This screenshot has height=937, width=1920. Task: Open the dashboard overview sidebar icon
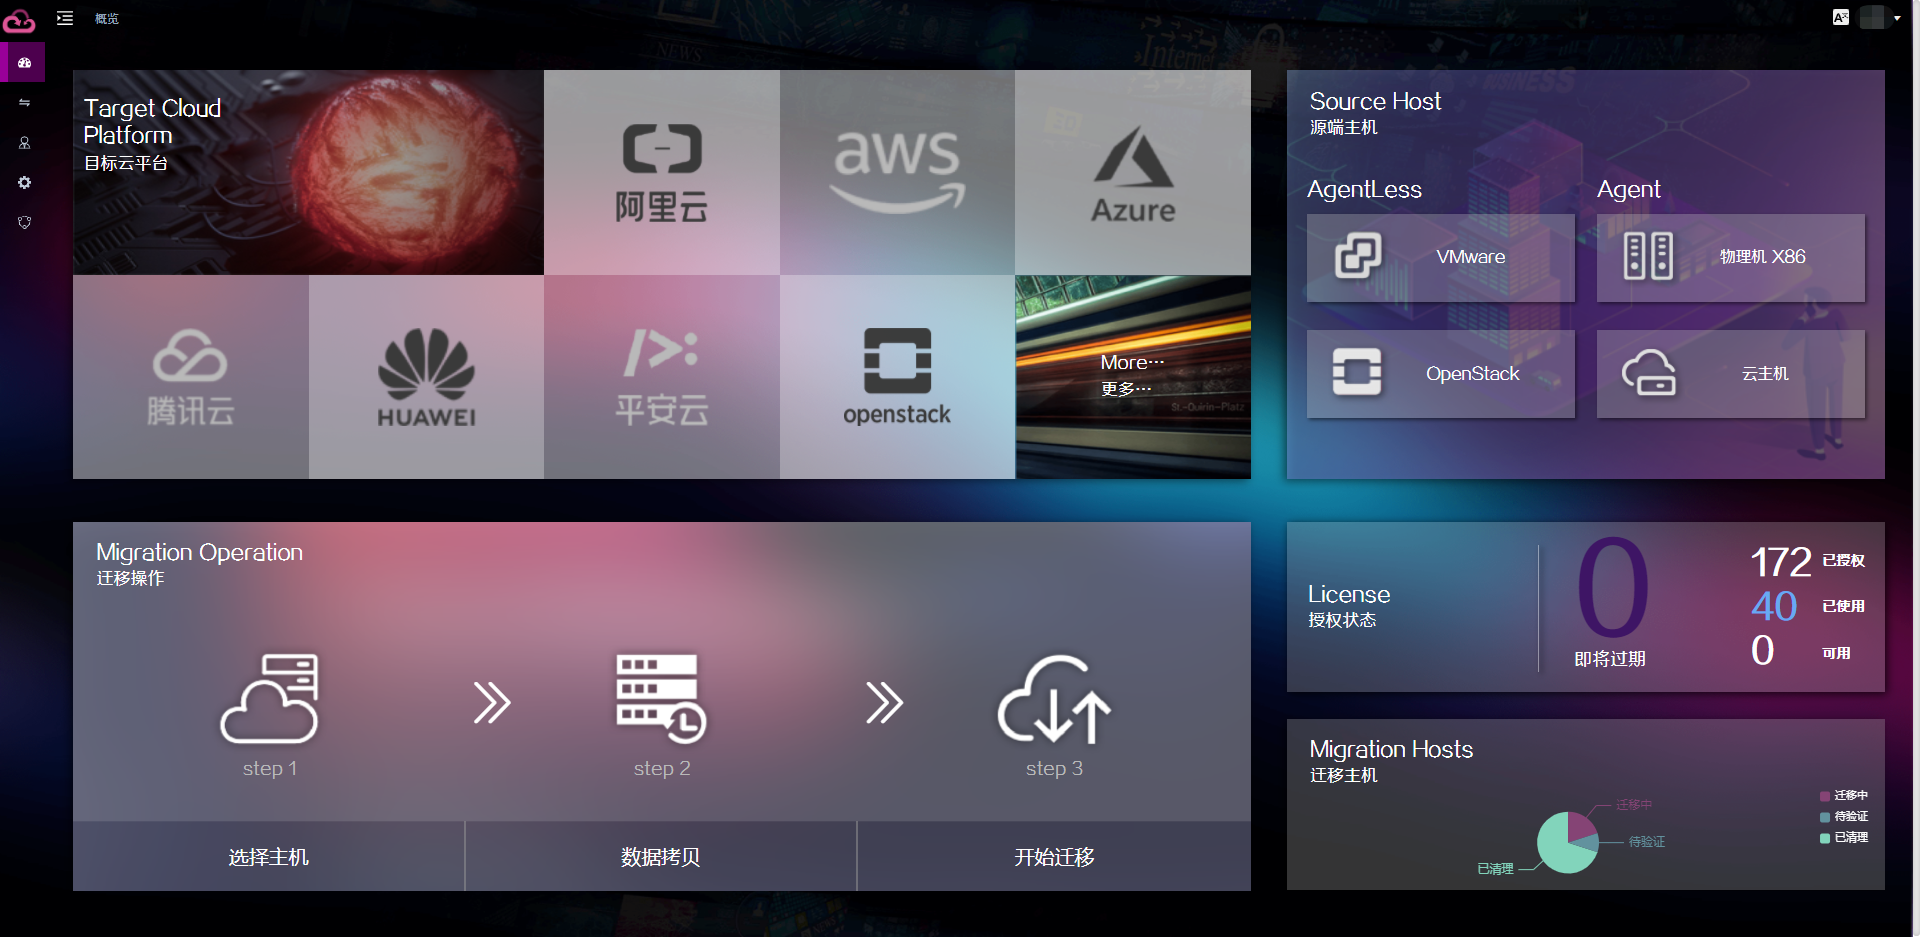pos(24,62)
